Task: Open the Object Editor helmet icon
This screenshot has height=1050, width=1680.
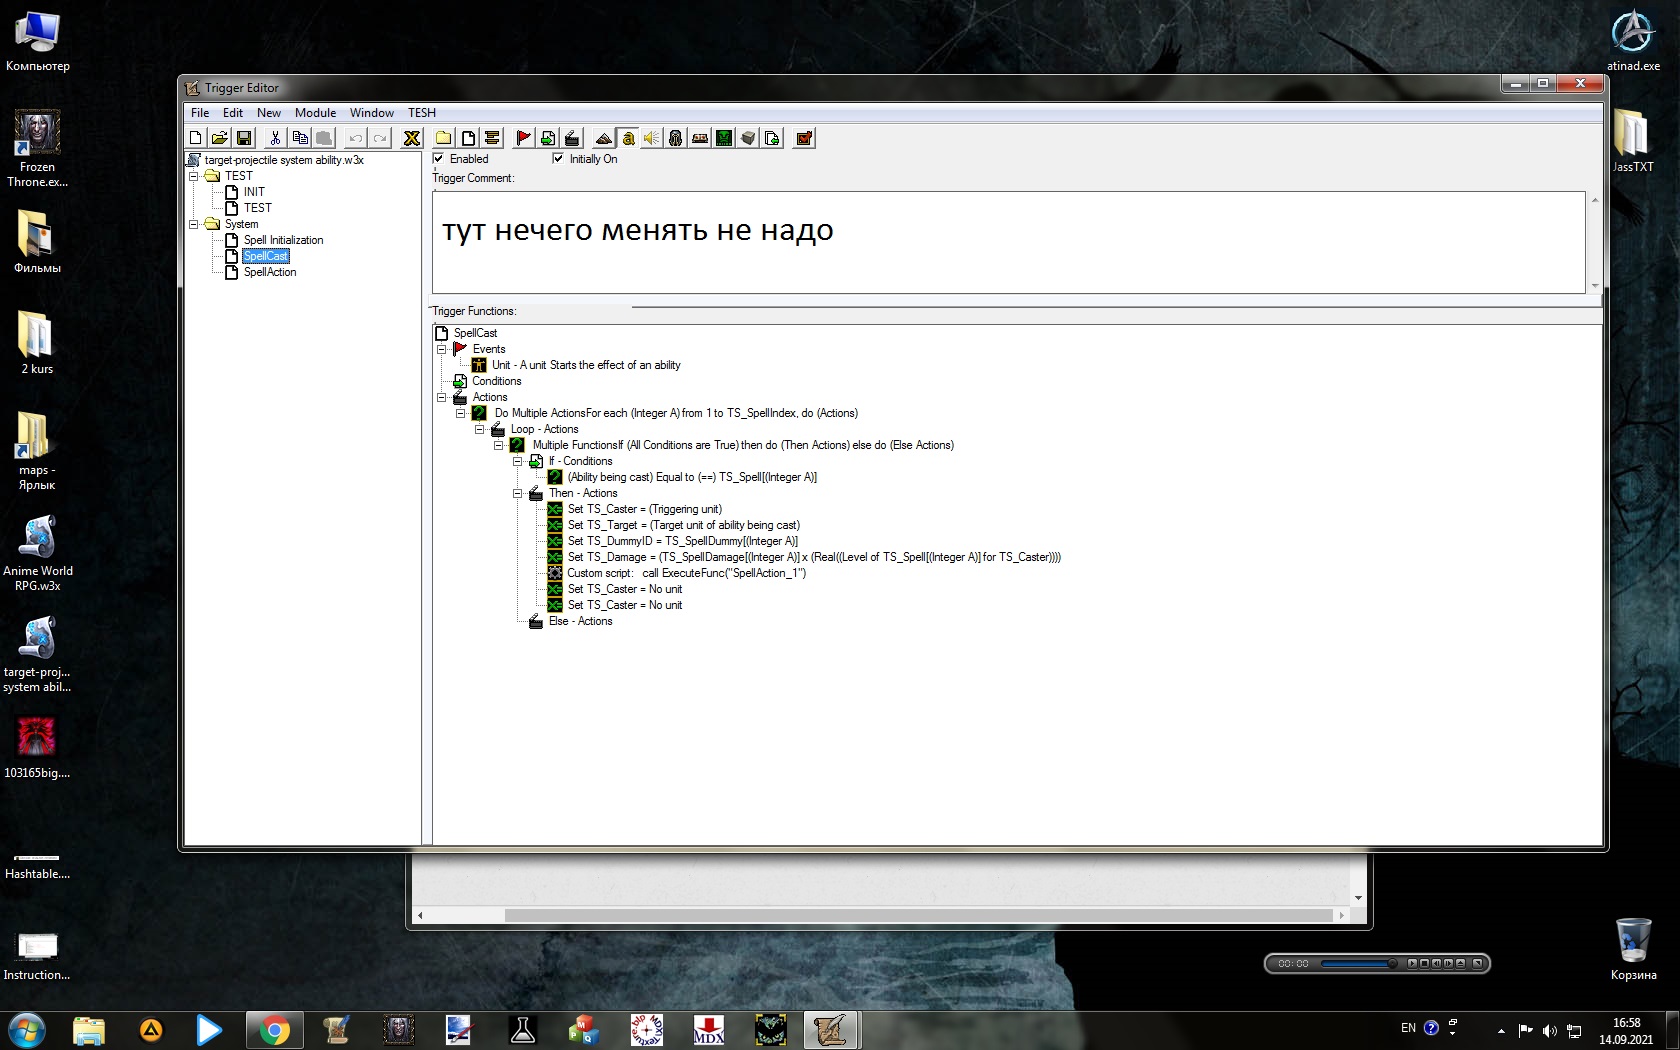Action: coord(675,138)
